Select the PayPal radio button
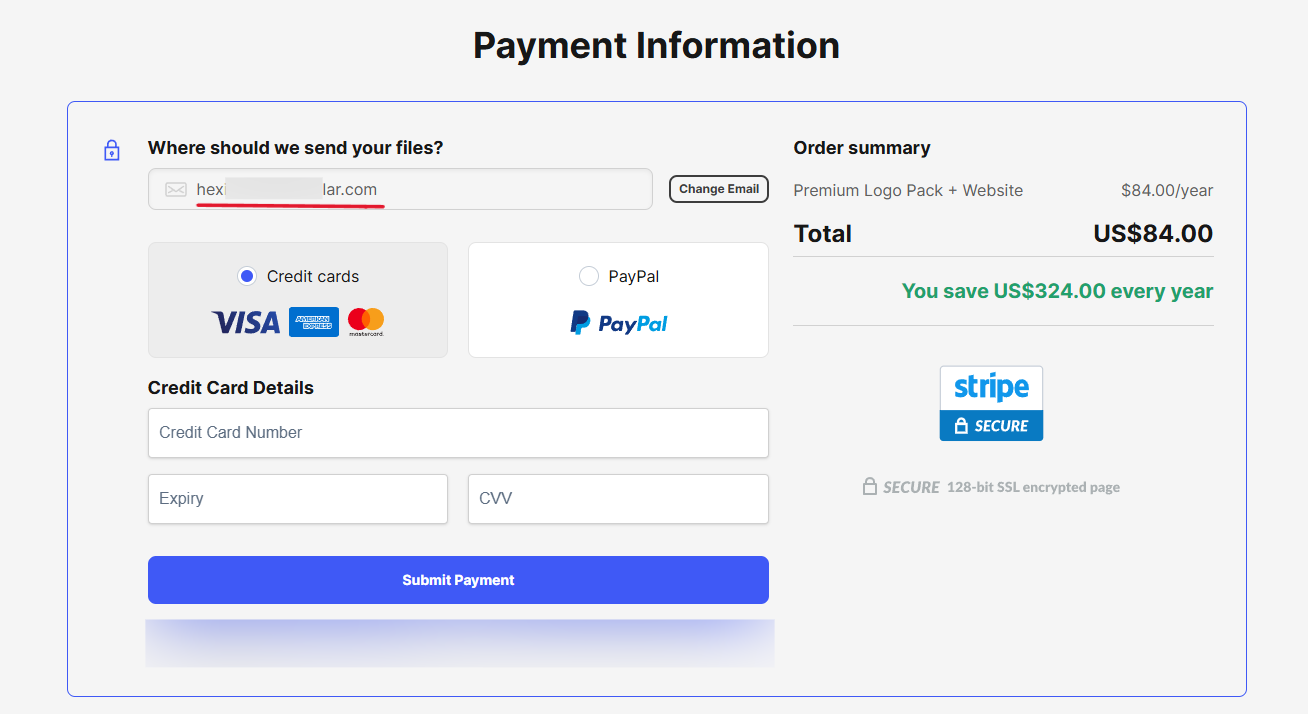 589,276
